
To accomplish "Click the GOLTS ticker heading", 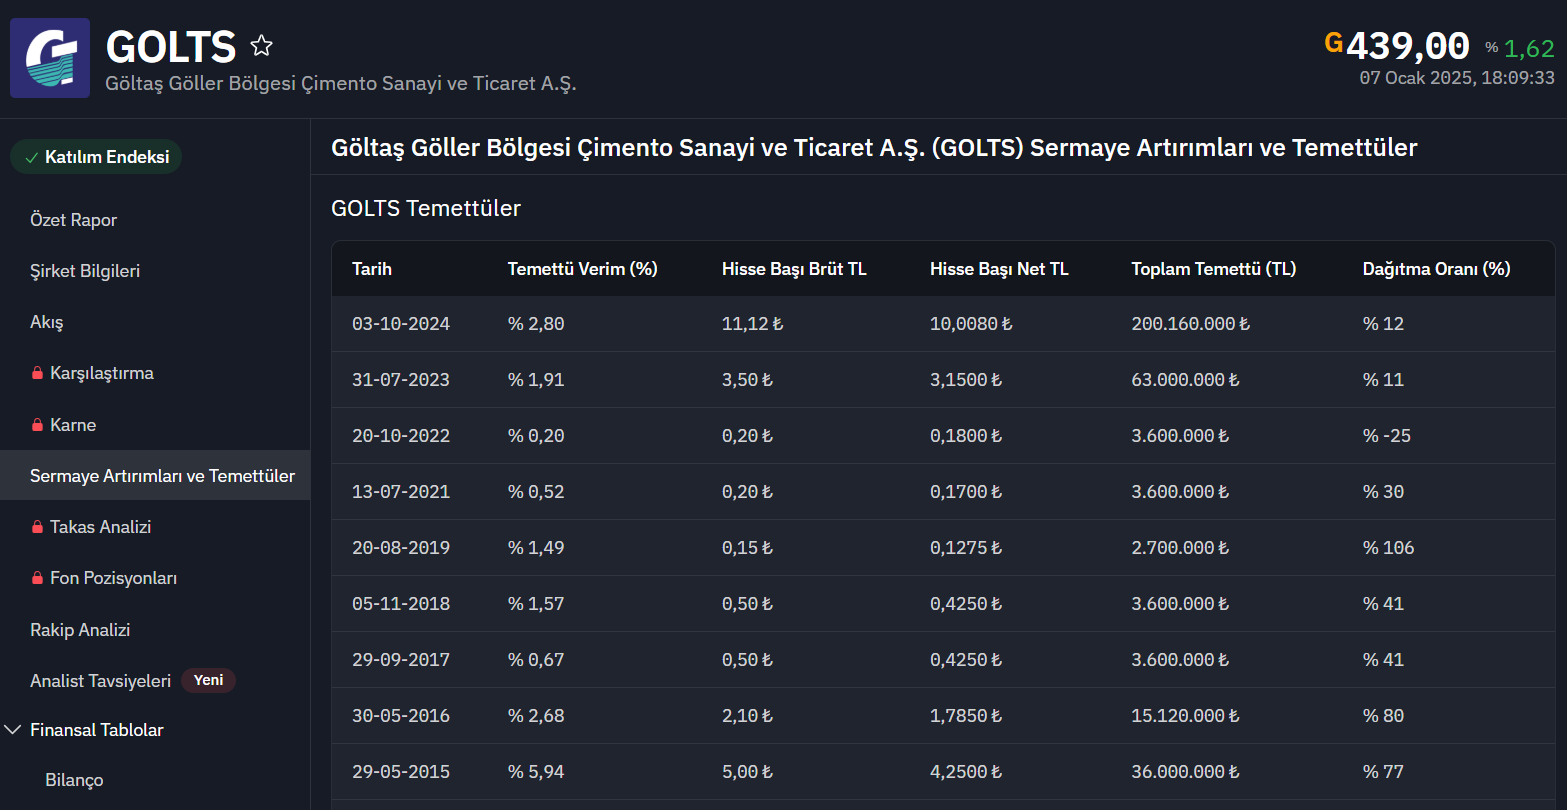I will (171, 47).
